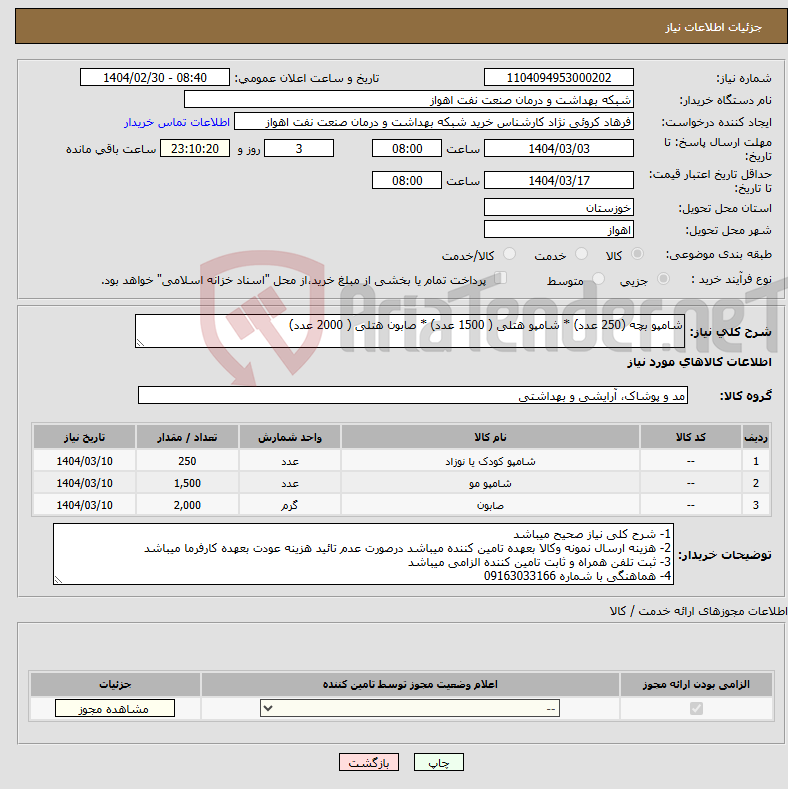
Task: Select the جزیی purchase type radio
Action: [x=663, y=278]
